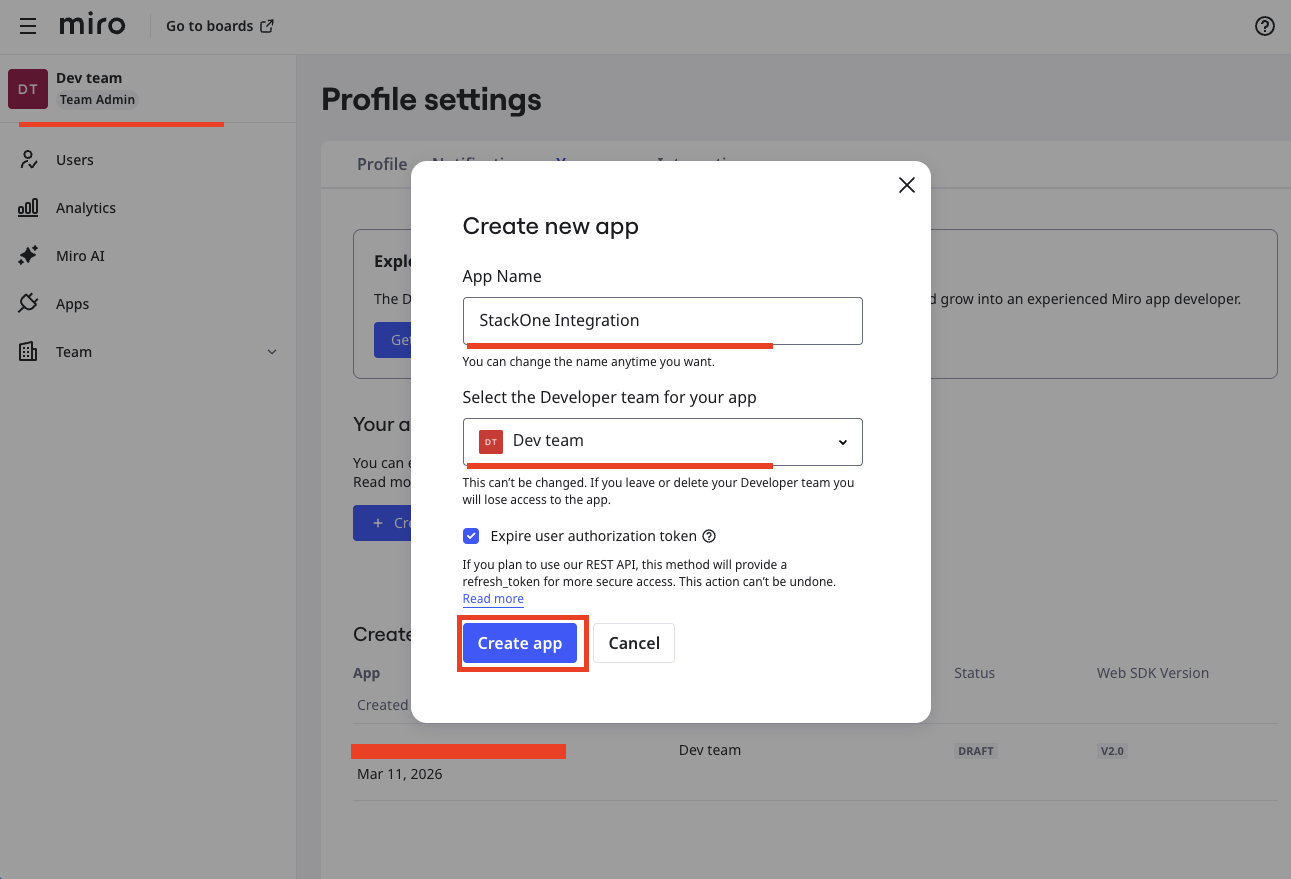1291x879 pixels.
Task: Click Dev team cell in apps table
Action: coord(710,750)
